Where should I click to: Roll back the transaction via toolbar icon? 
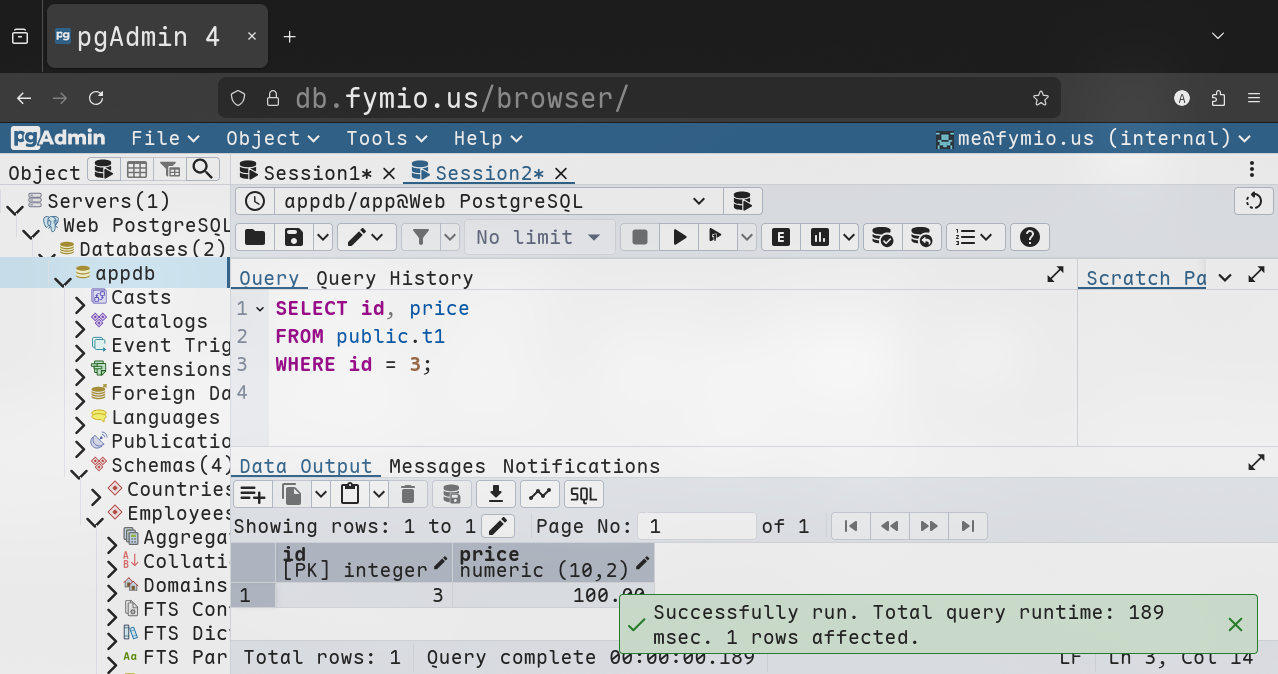click(x=922, y=237)
